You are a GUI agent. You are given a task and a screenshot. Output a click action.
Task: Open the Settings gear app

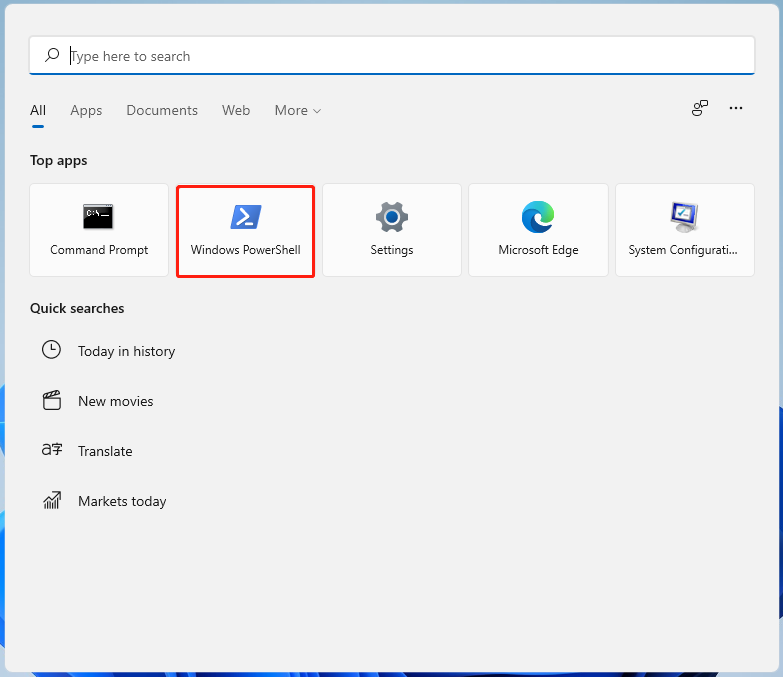point(392,230)
